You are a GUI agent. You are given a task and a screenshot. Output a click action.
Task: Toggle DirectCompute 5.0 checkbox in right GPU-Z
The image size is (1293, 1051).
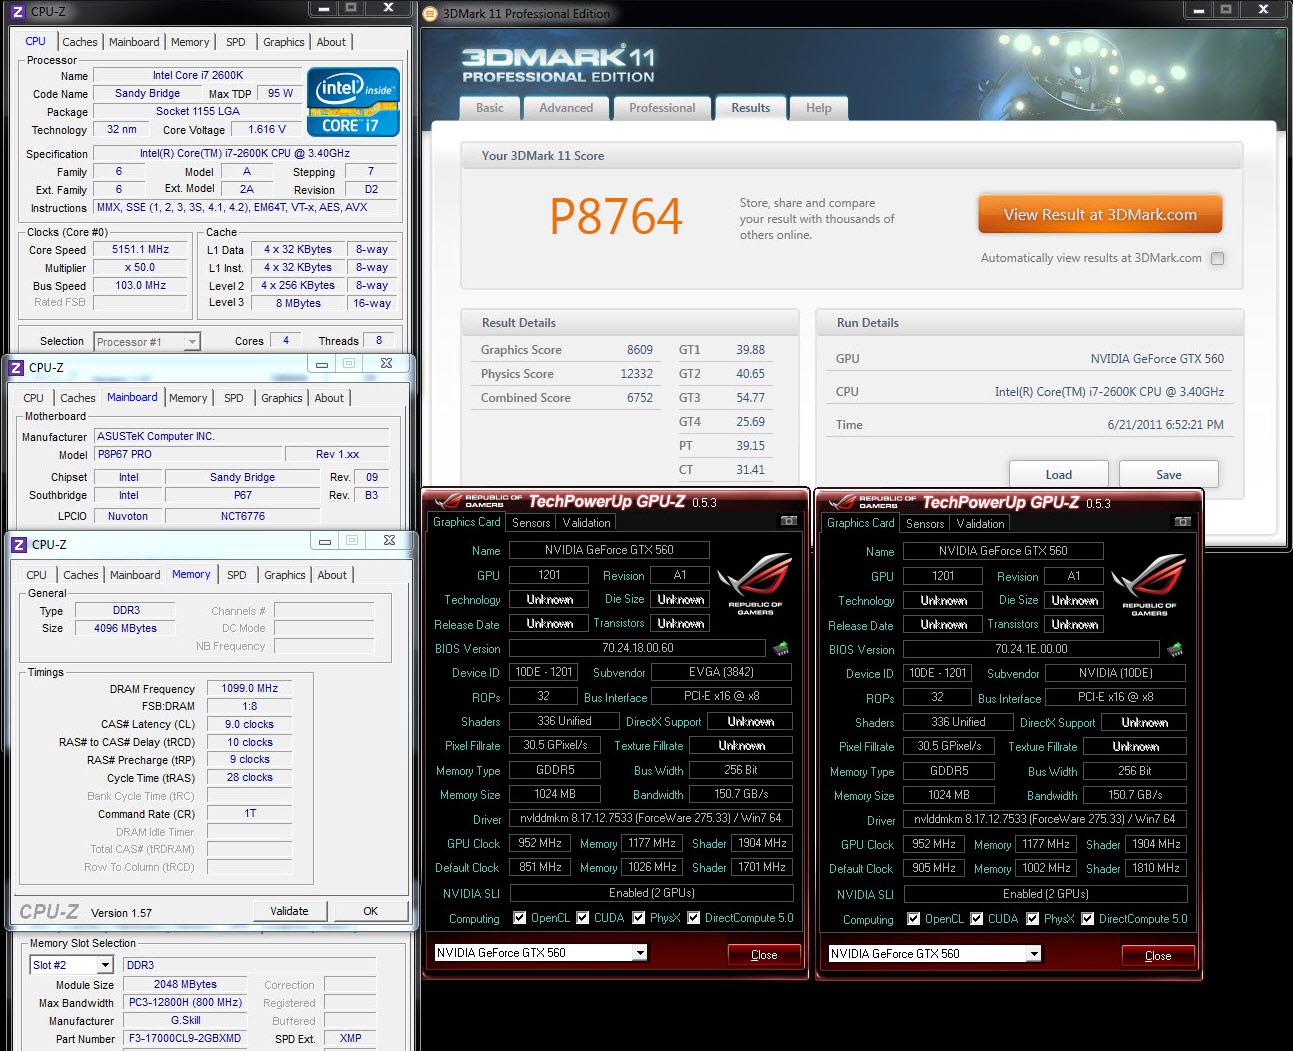click(x=1087, y=919)
